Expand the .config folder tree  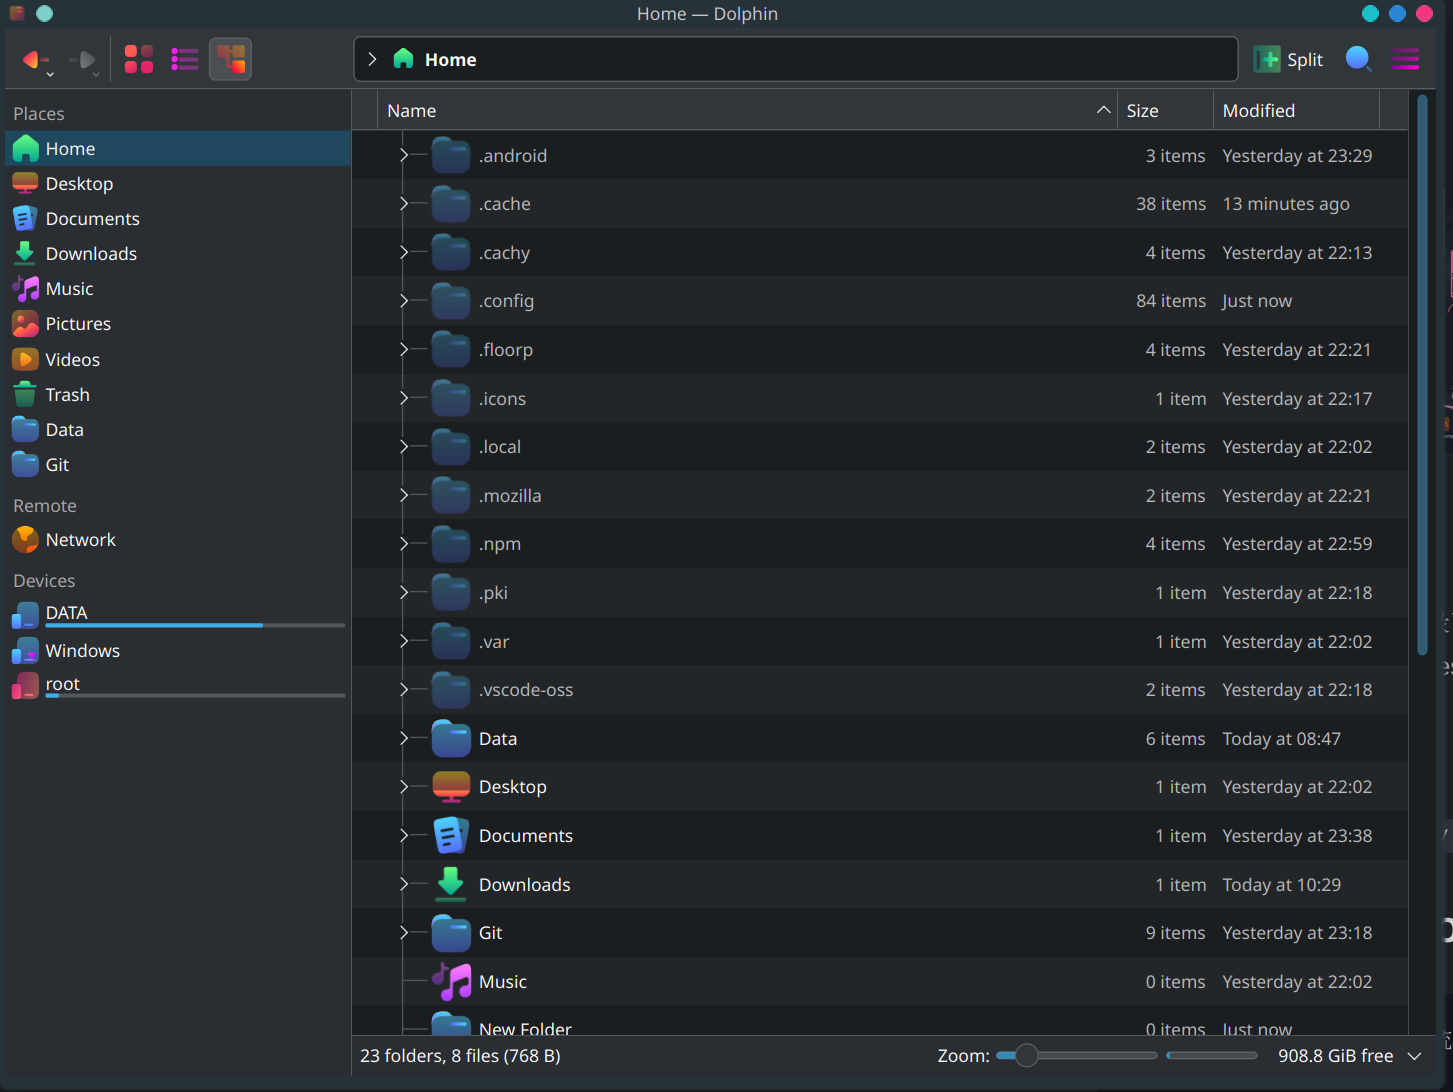coord(404,301)
